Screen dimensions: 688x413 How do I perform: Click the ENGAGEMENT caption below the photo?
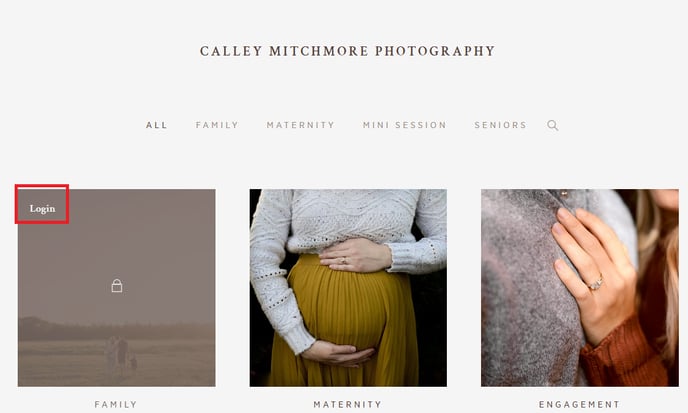(580, 404)
